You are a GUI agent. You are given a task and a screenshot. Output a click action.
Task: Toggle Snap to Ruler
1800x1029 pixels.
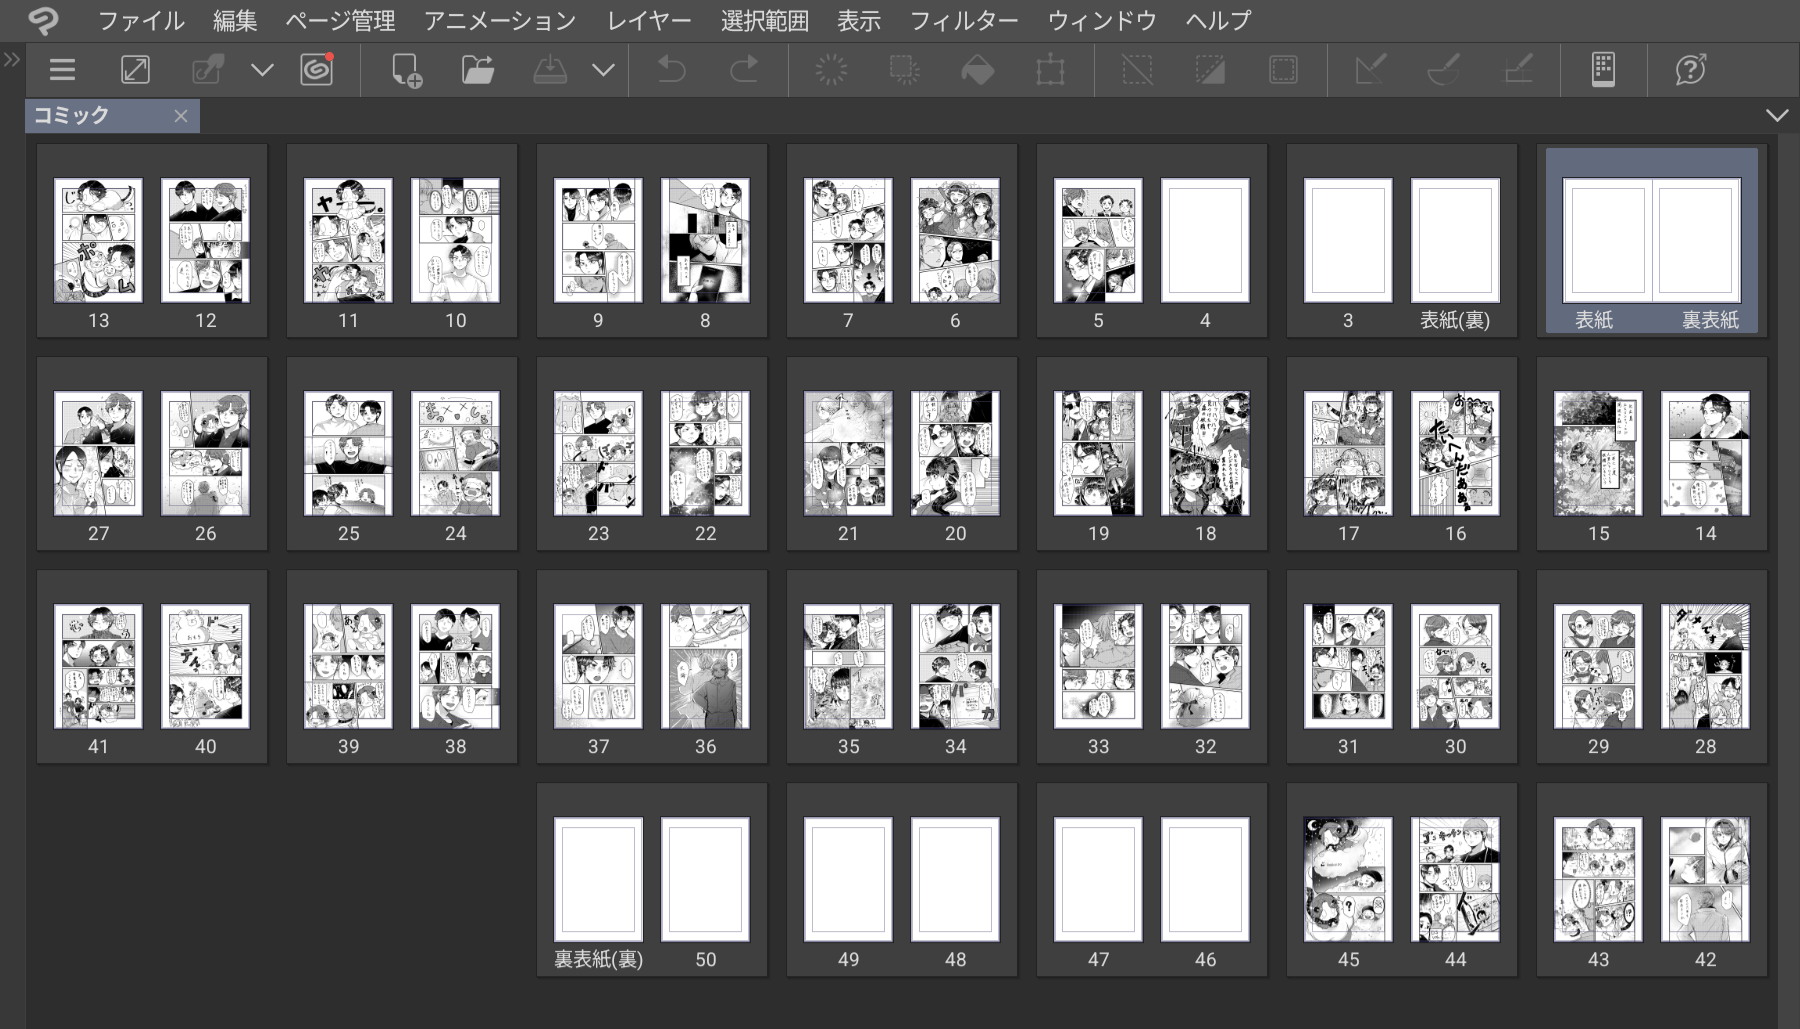pyautogui.click(x=1370, y=70)
